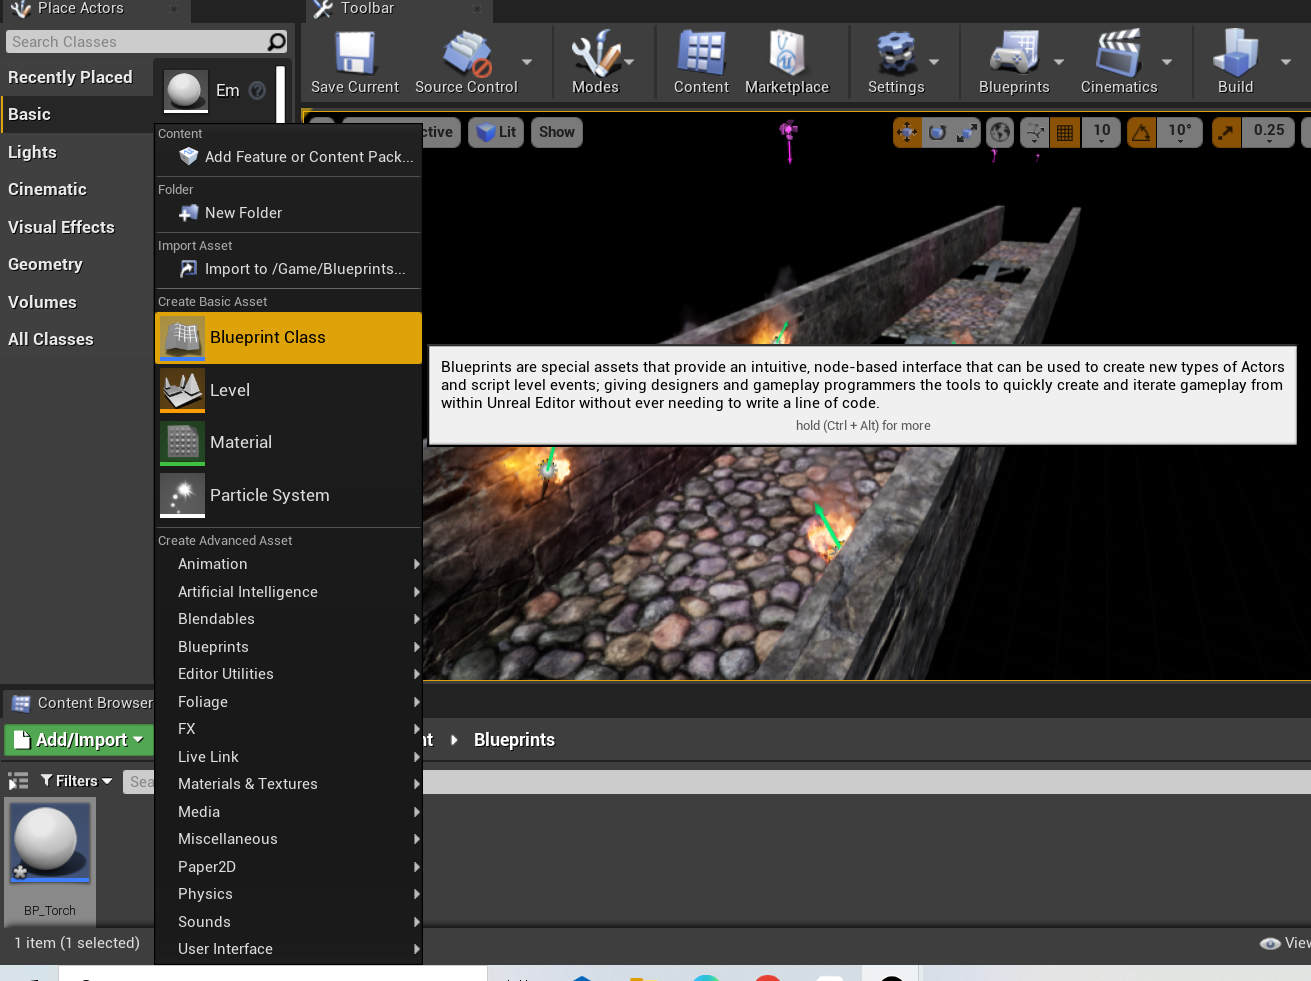Click the Particle System asset icon
This screenshot has height=981, width=1311.
coord(182,495)
